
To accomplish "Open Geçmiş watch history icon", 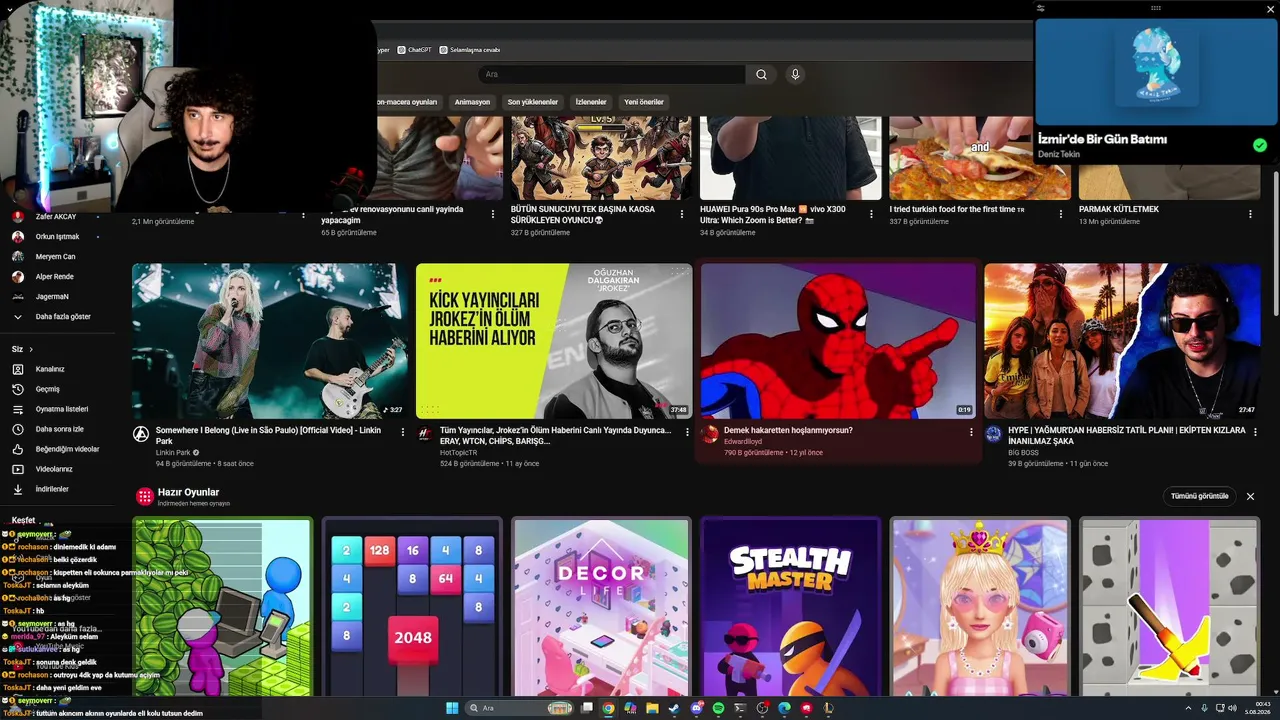I will (17, 389).
